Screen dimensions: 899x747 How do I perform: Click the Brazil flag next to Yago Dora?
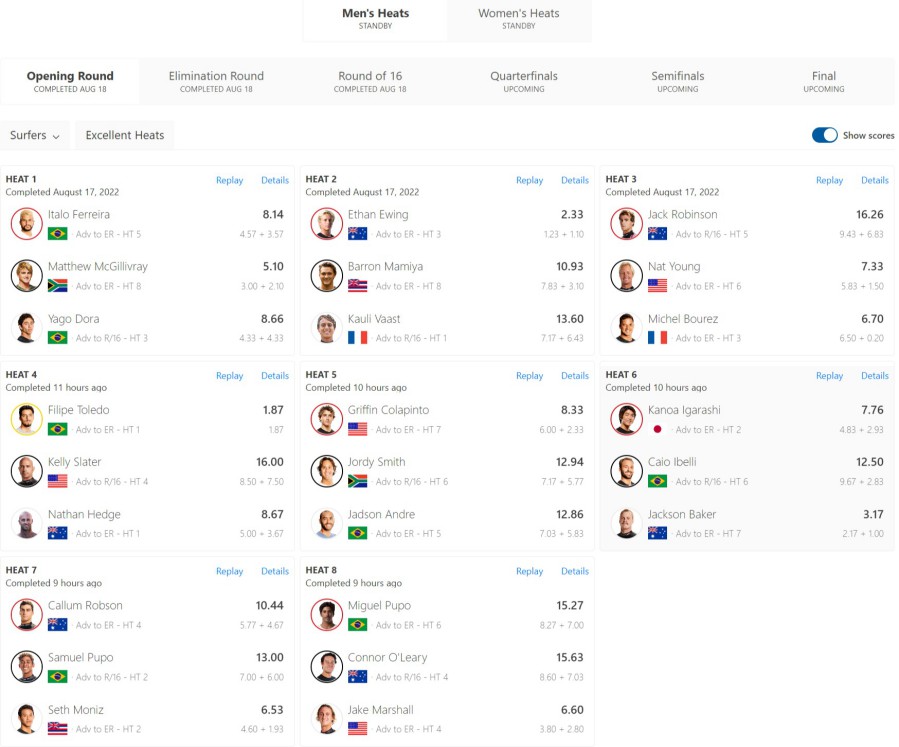point(57,338)
